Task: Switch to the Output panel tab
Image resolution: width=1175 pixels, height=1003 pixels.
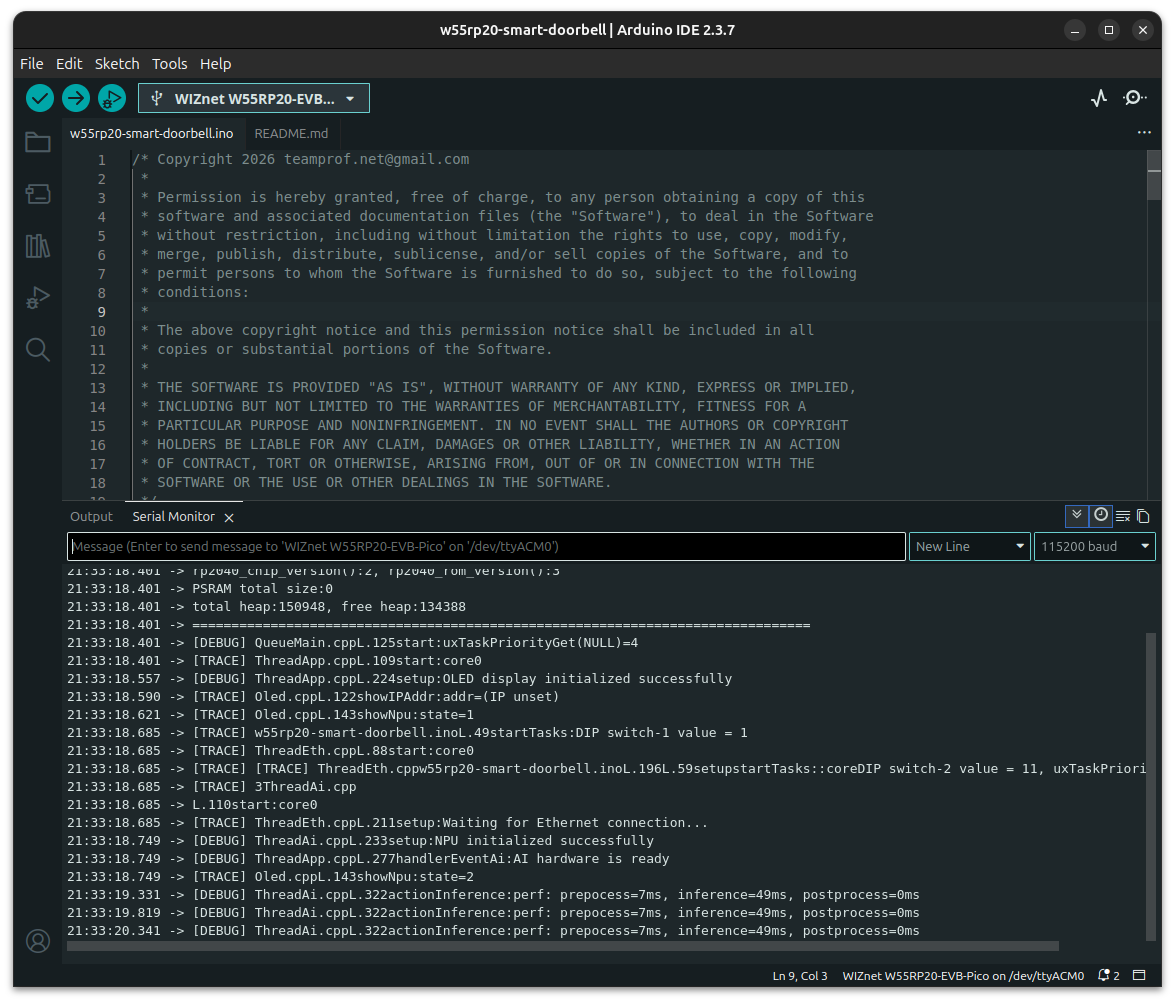Action: (x=91, y=516)
